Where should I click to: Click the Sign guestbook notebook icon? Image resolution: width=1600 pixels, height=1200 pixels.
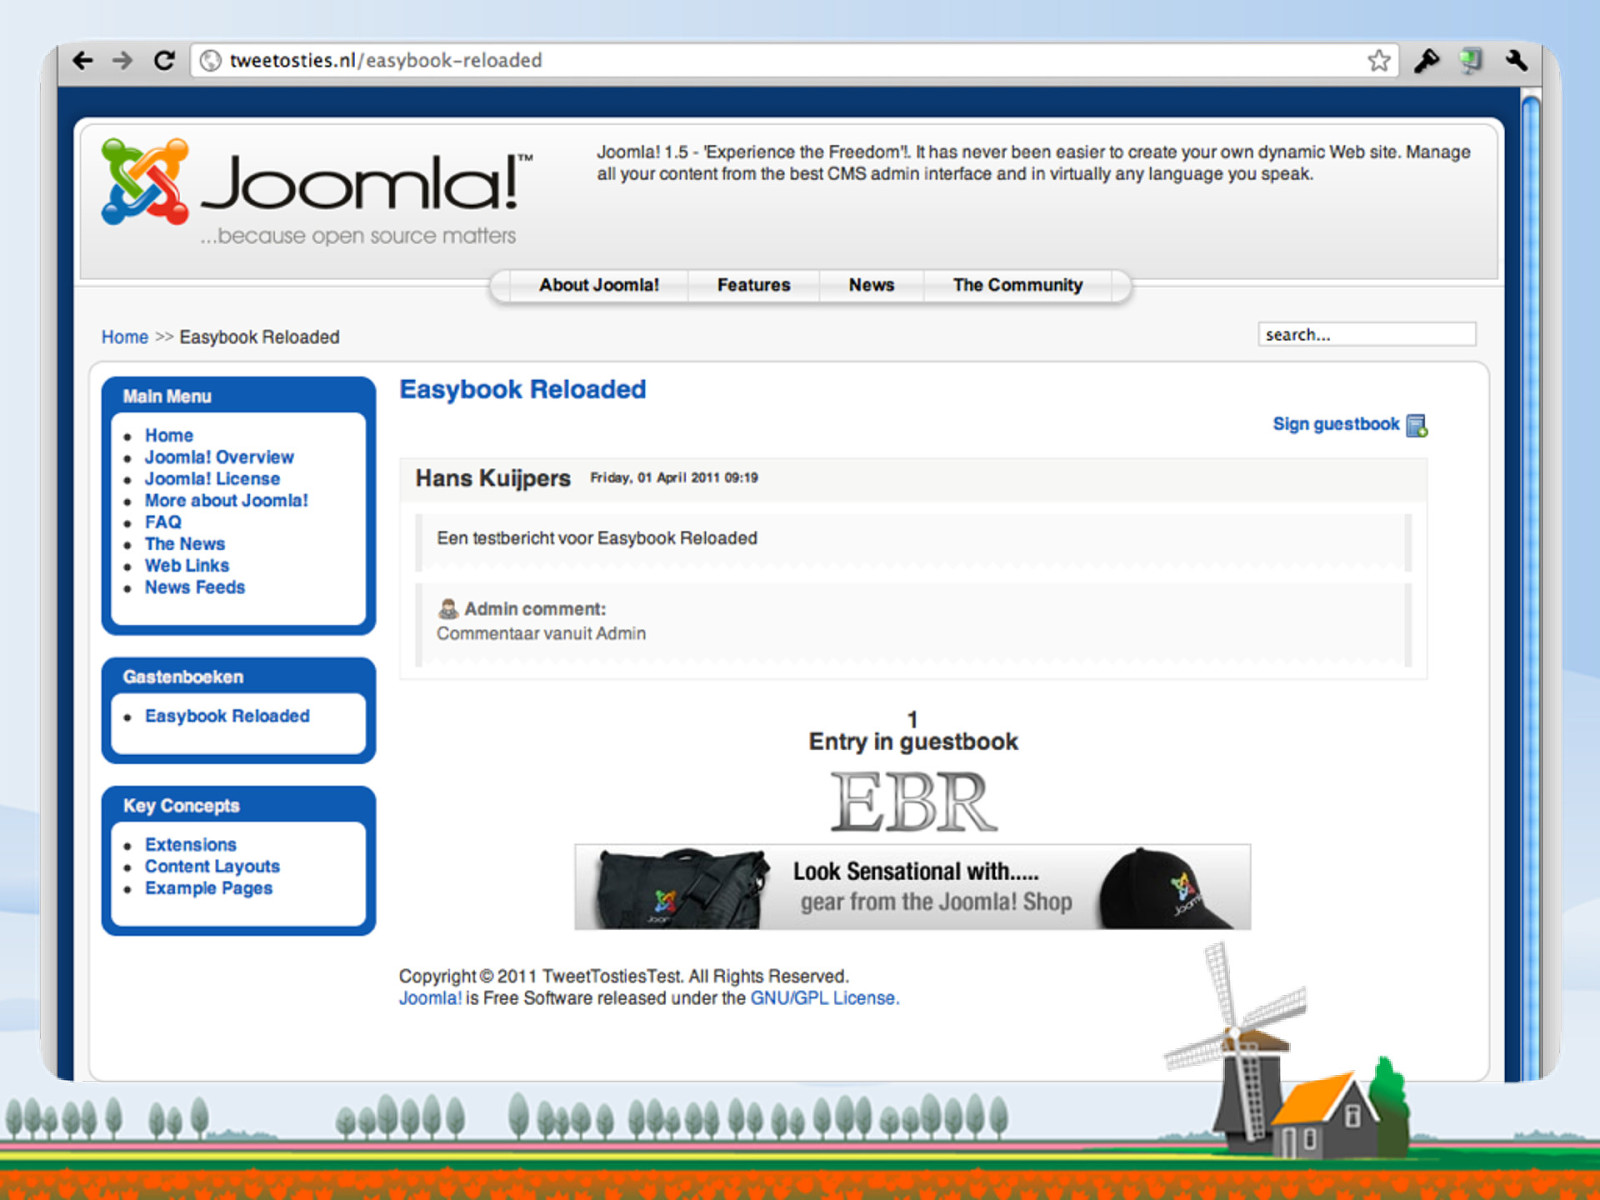[x=1417, y=426]
